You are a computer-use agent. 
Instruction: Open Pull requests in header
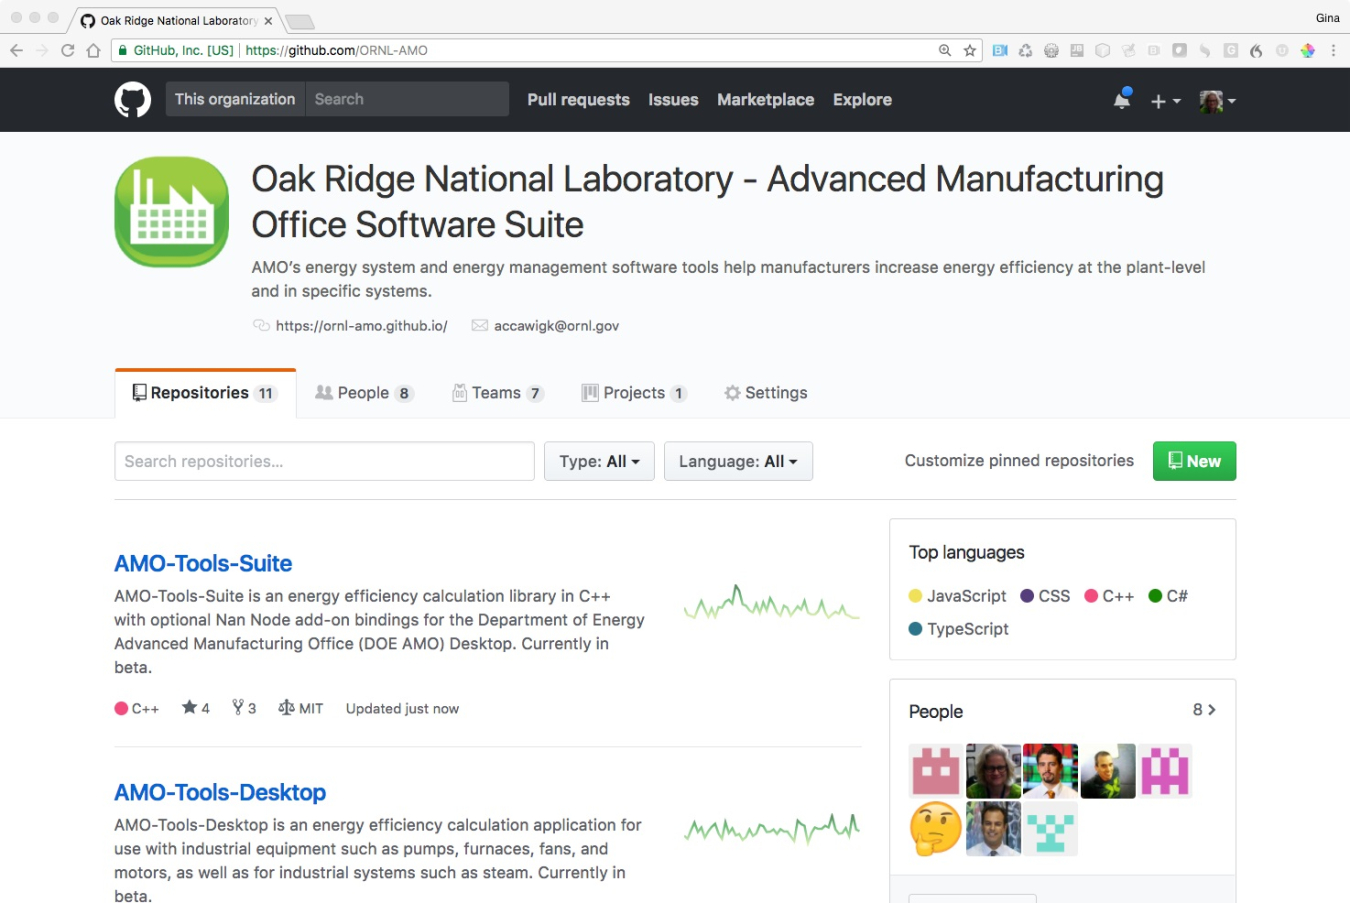[578, 100]
